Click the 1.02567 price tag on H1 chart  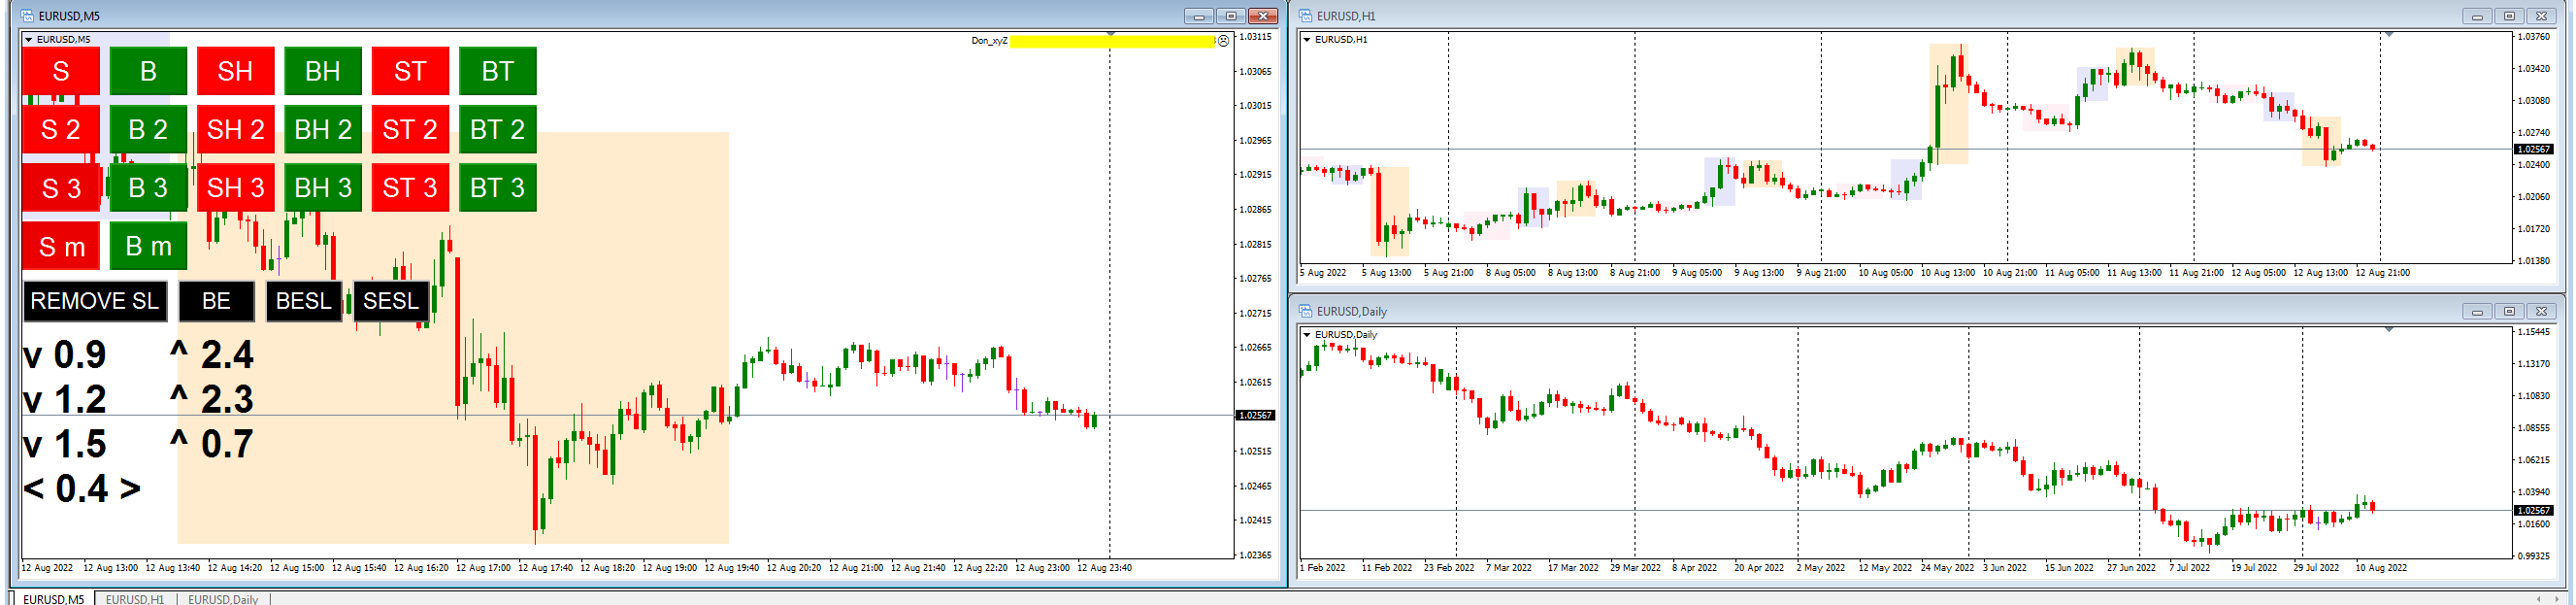(2533, 149)
